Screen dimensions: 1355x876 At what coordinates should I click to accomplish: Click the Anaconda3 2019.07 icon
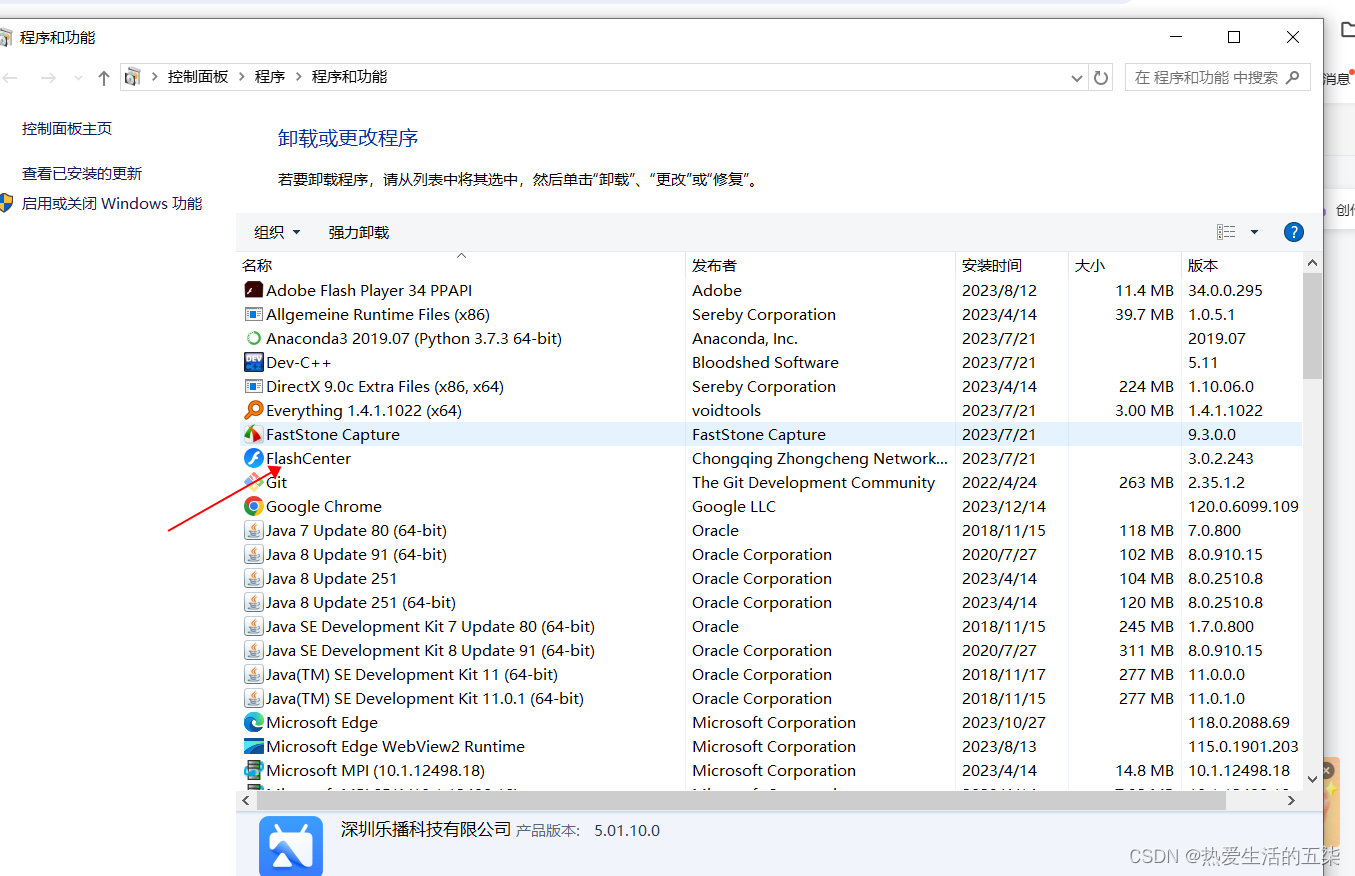coord(254,338)
